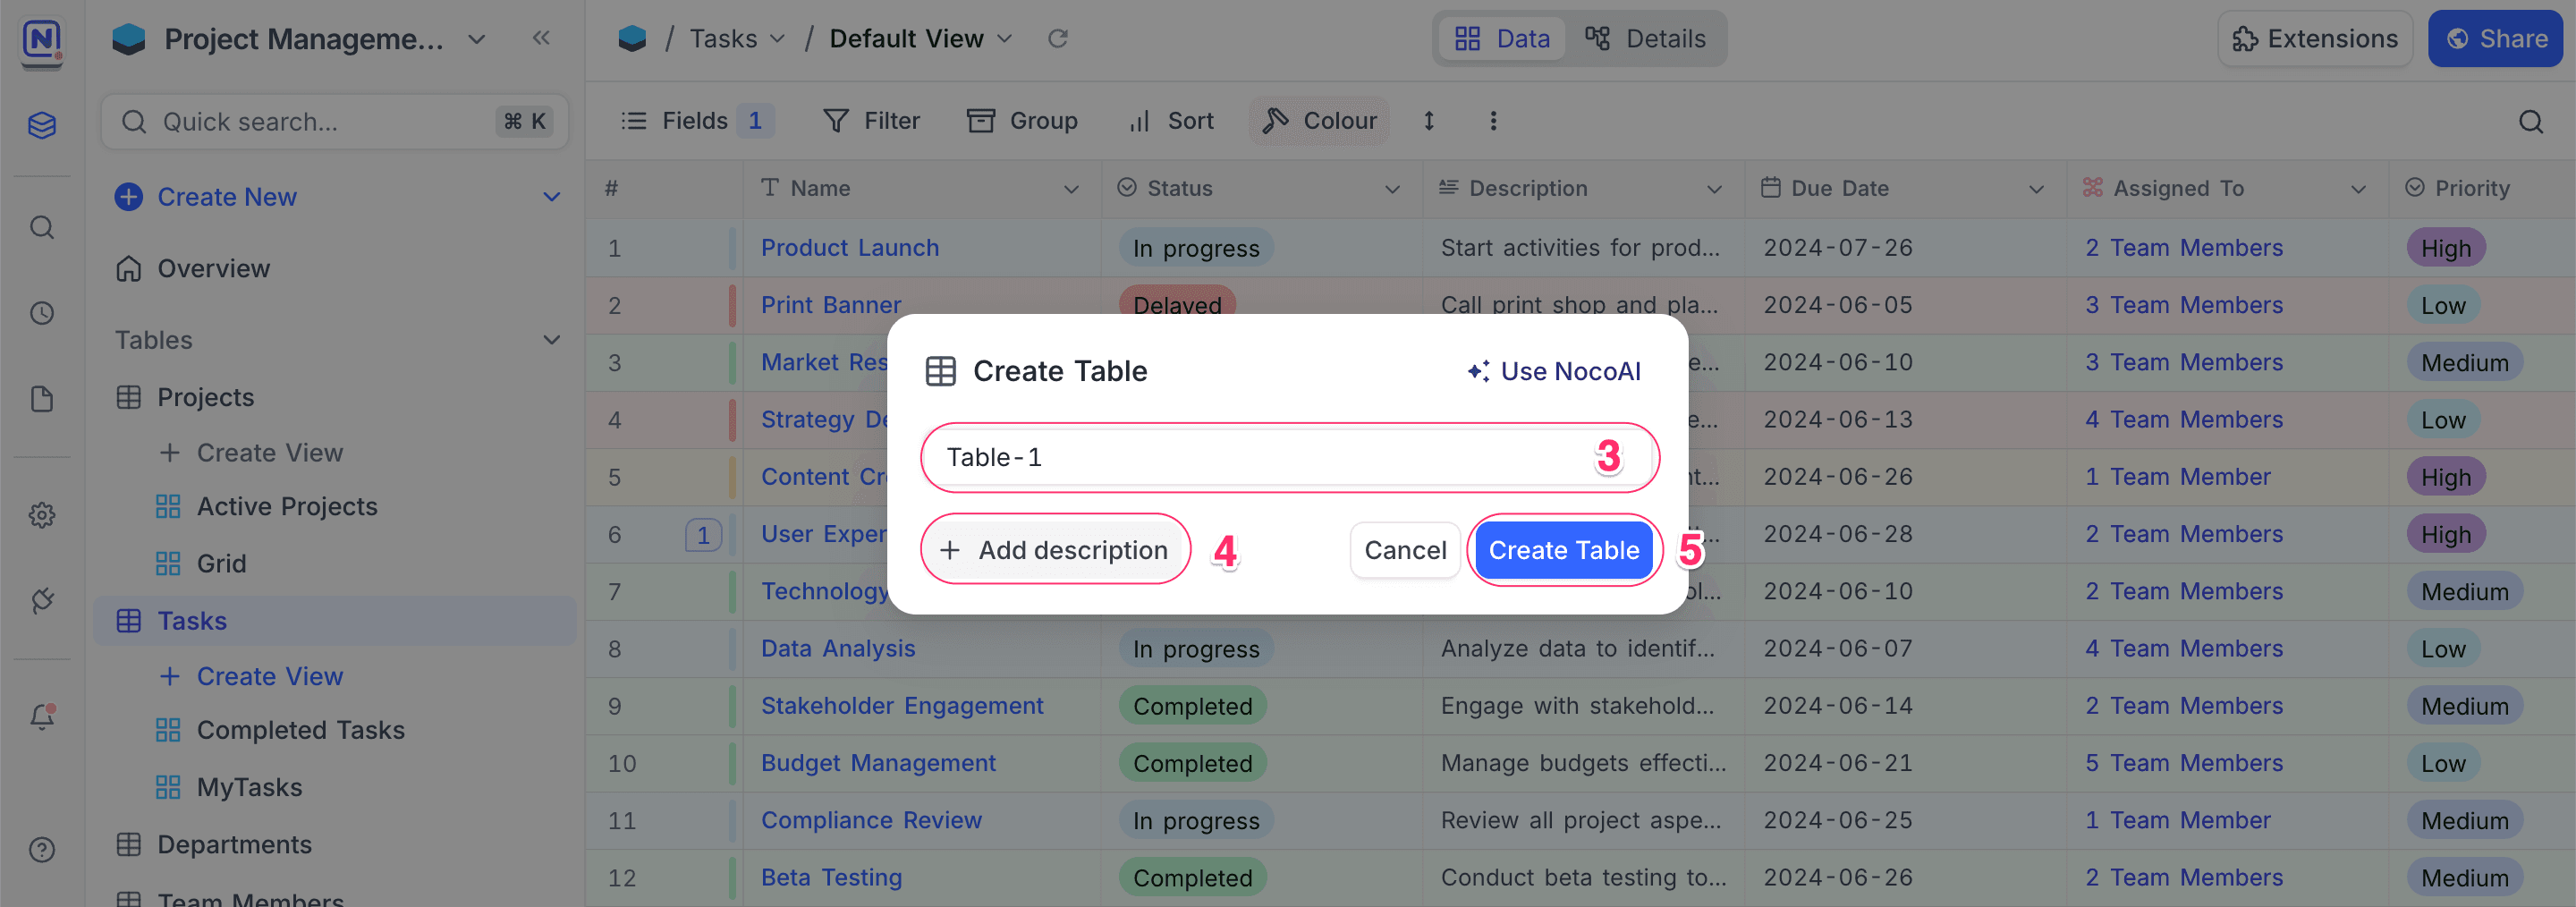Open the Extensions panel
The image size is (2576, 907).
click(2314, 38)
